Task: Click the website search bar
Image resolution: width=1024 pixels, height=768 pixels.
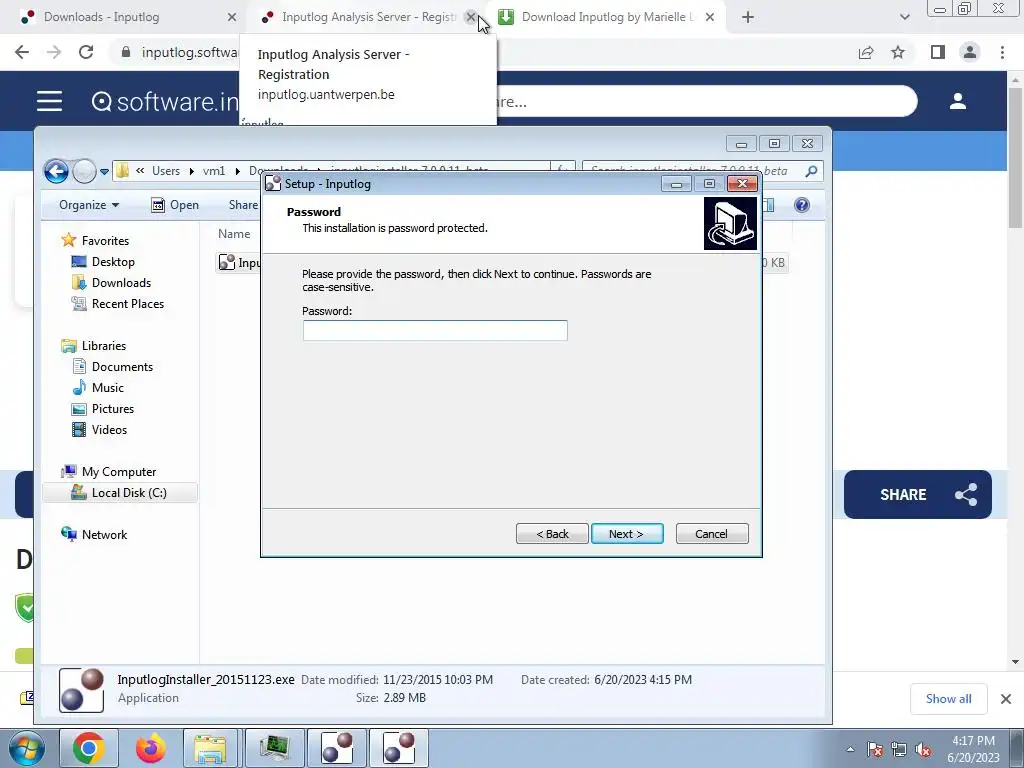Action: [705, 101]
